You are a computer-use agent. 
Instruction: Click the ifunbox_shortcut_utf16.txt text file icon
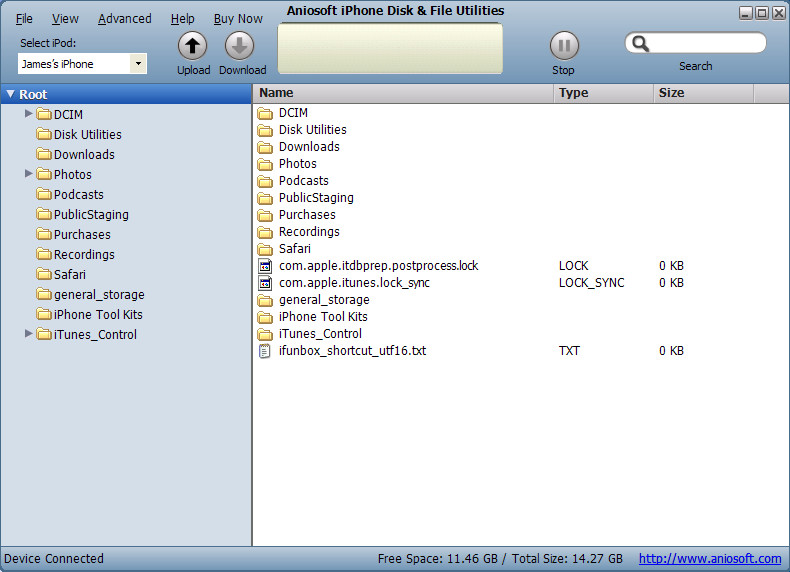point(265,351)
